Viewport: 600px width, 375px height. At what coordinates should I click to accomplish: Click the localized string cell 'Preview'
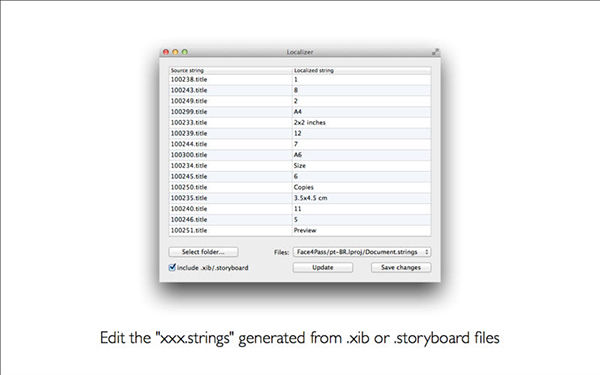tap(361, 230)
